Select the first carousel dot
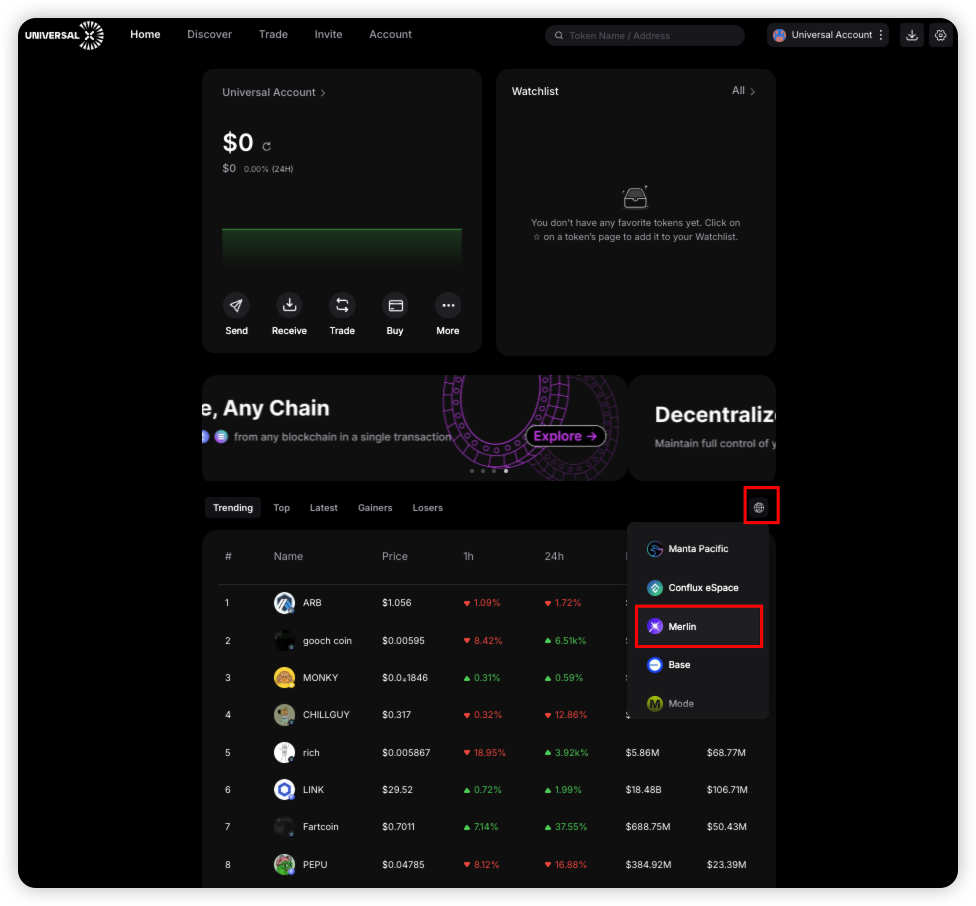 click(x=472, y=471)
